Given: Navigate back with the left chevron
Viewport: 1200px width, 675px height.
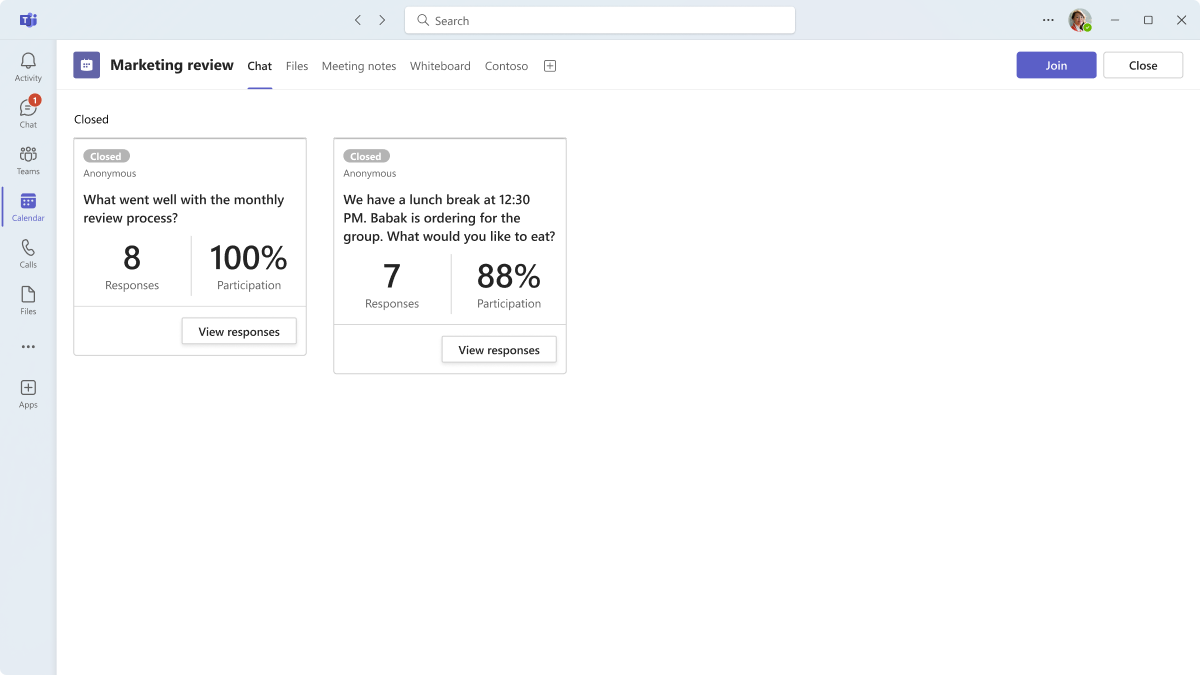Looking at the screenshot, I should point(358,20).
